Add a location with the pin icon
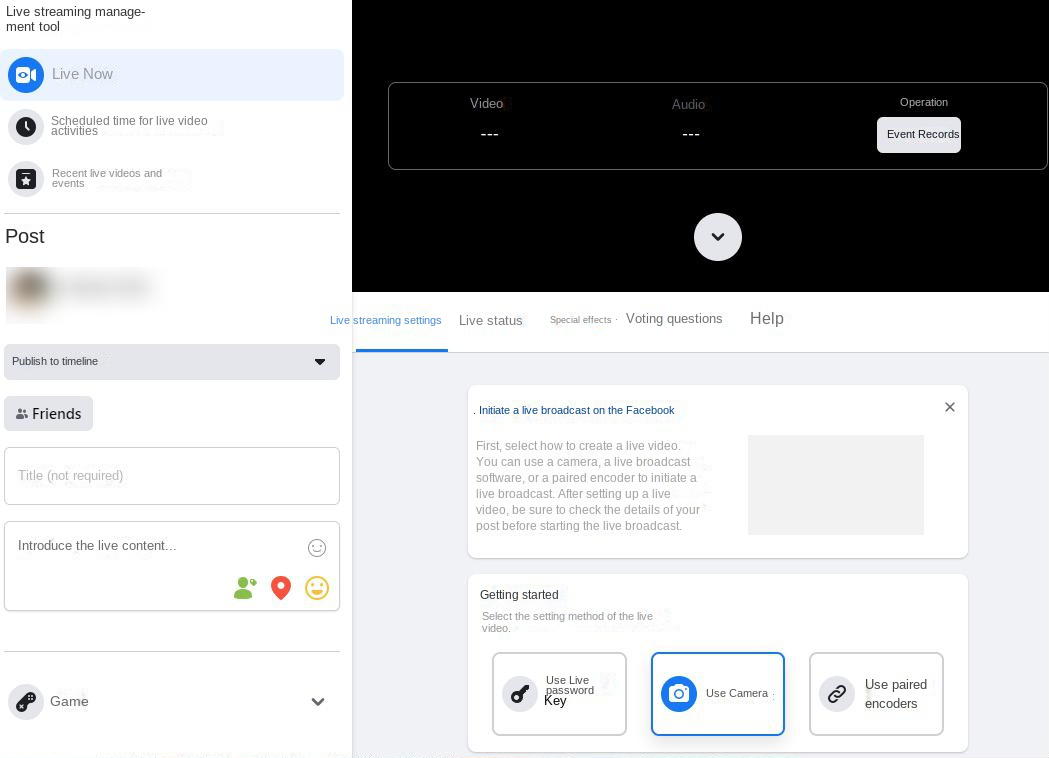The width and height of the screenshot is (1049, 758). coord(281,588)
